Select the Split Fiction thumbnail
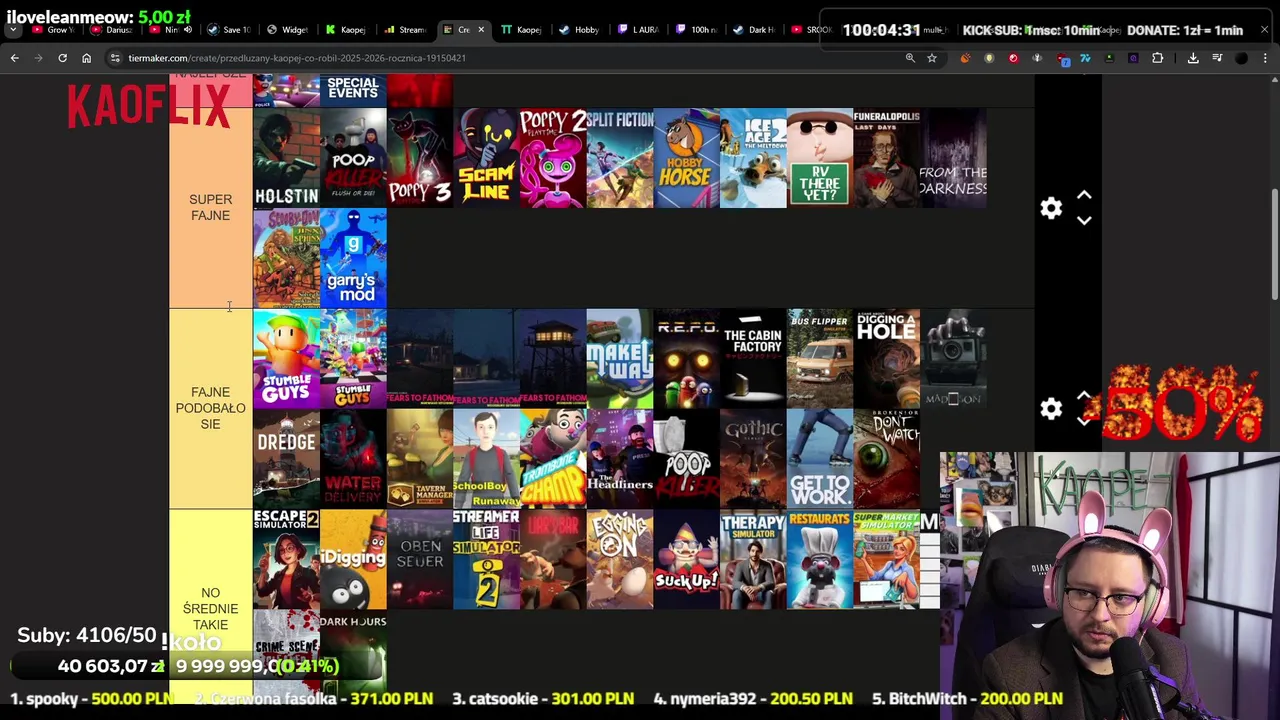The width and height of the screenshot is (1280, 720). (620, 158)
